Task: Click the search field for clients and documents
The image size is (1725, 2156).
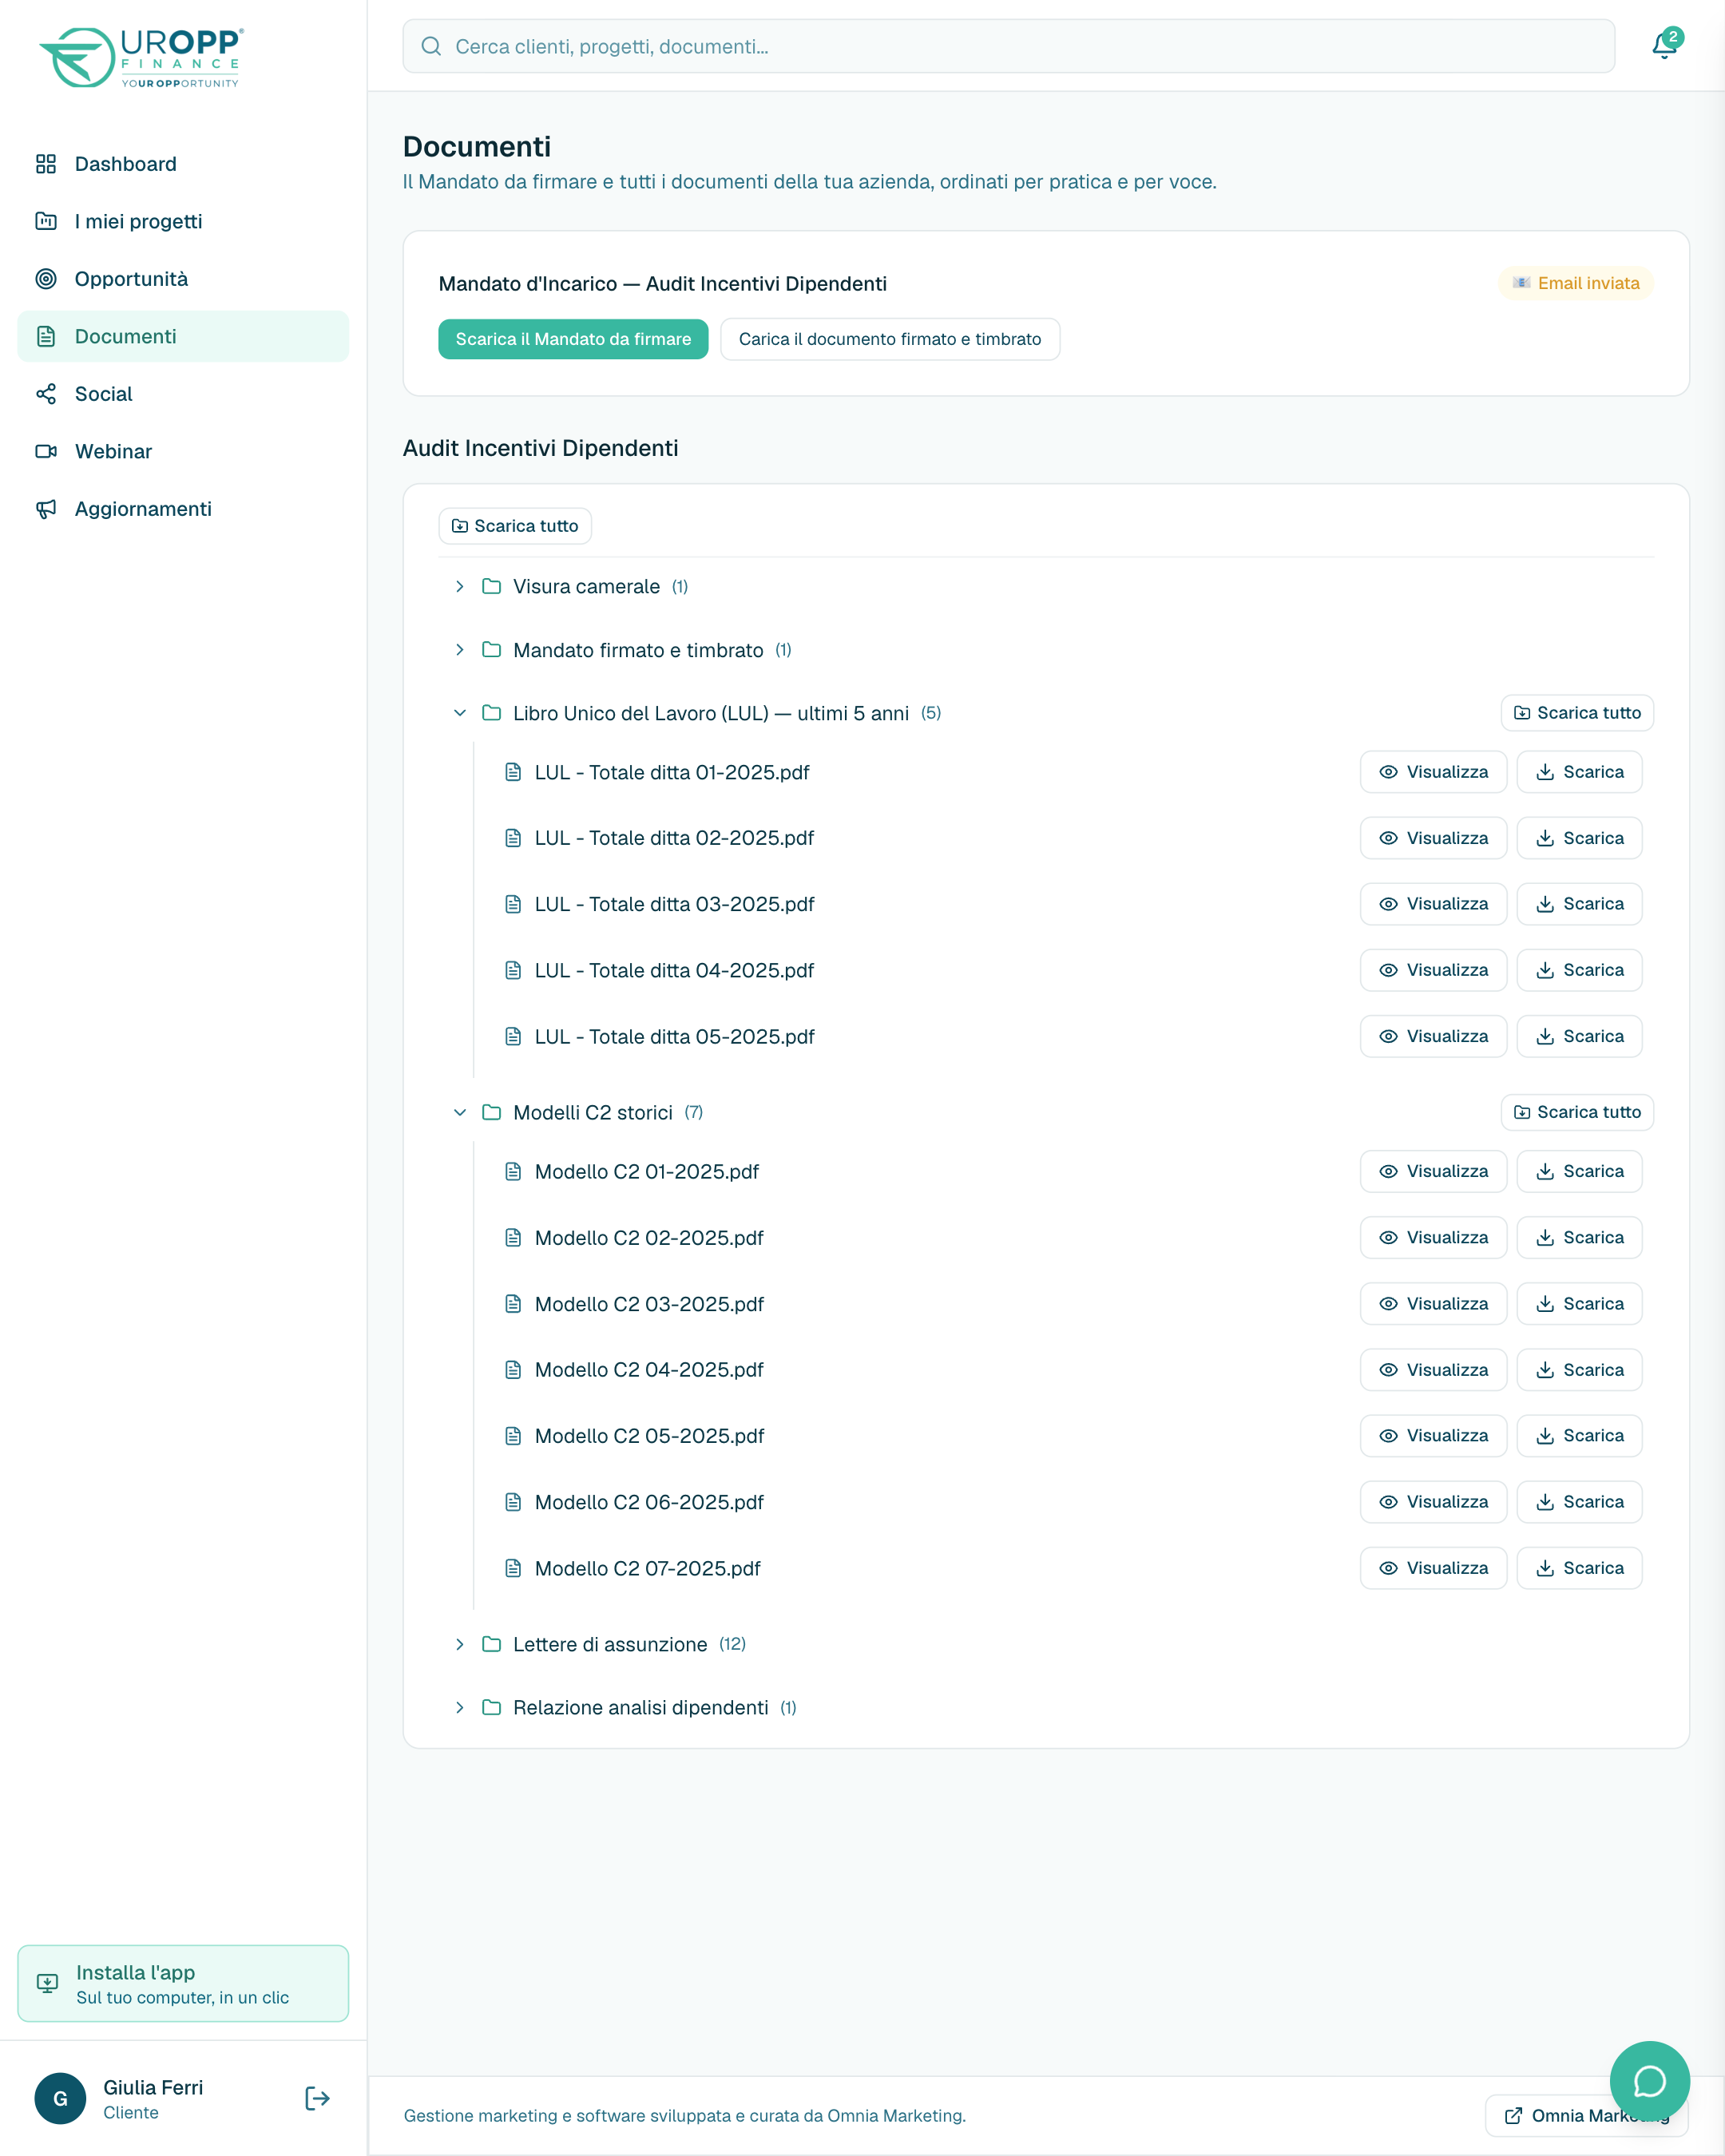Action: click(x=1009, y=46)
